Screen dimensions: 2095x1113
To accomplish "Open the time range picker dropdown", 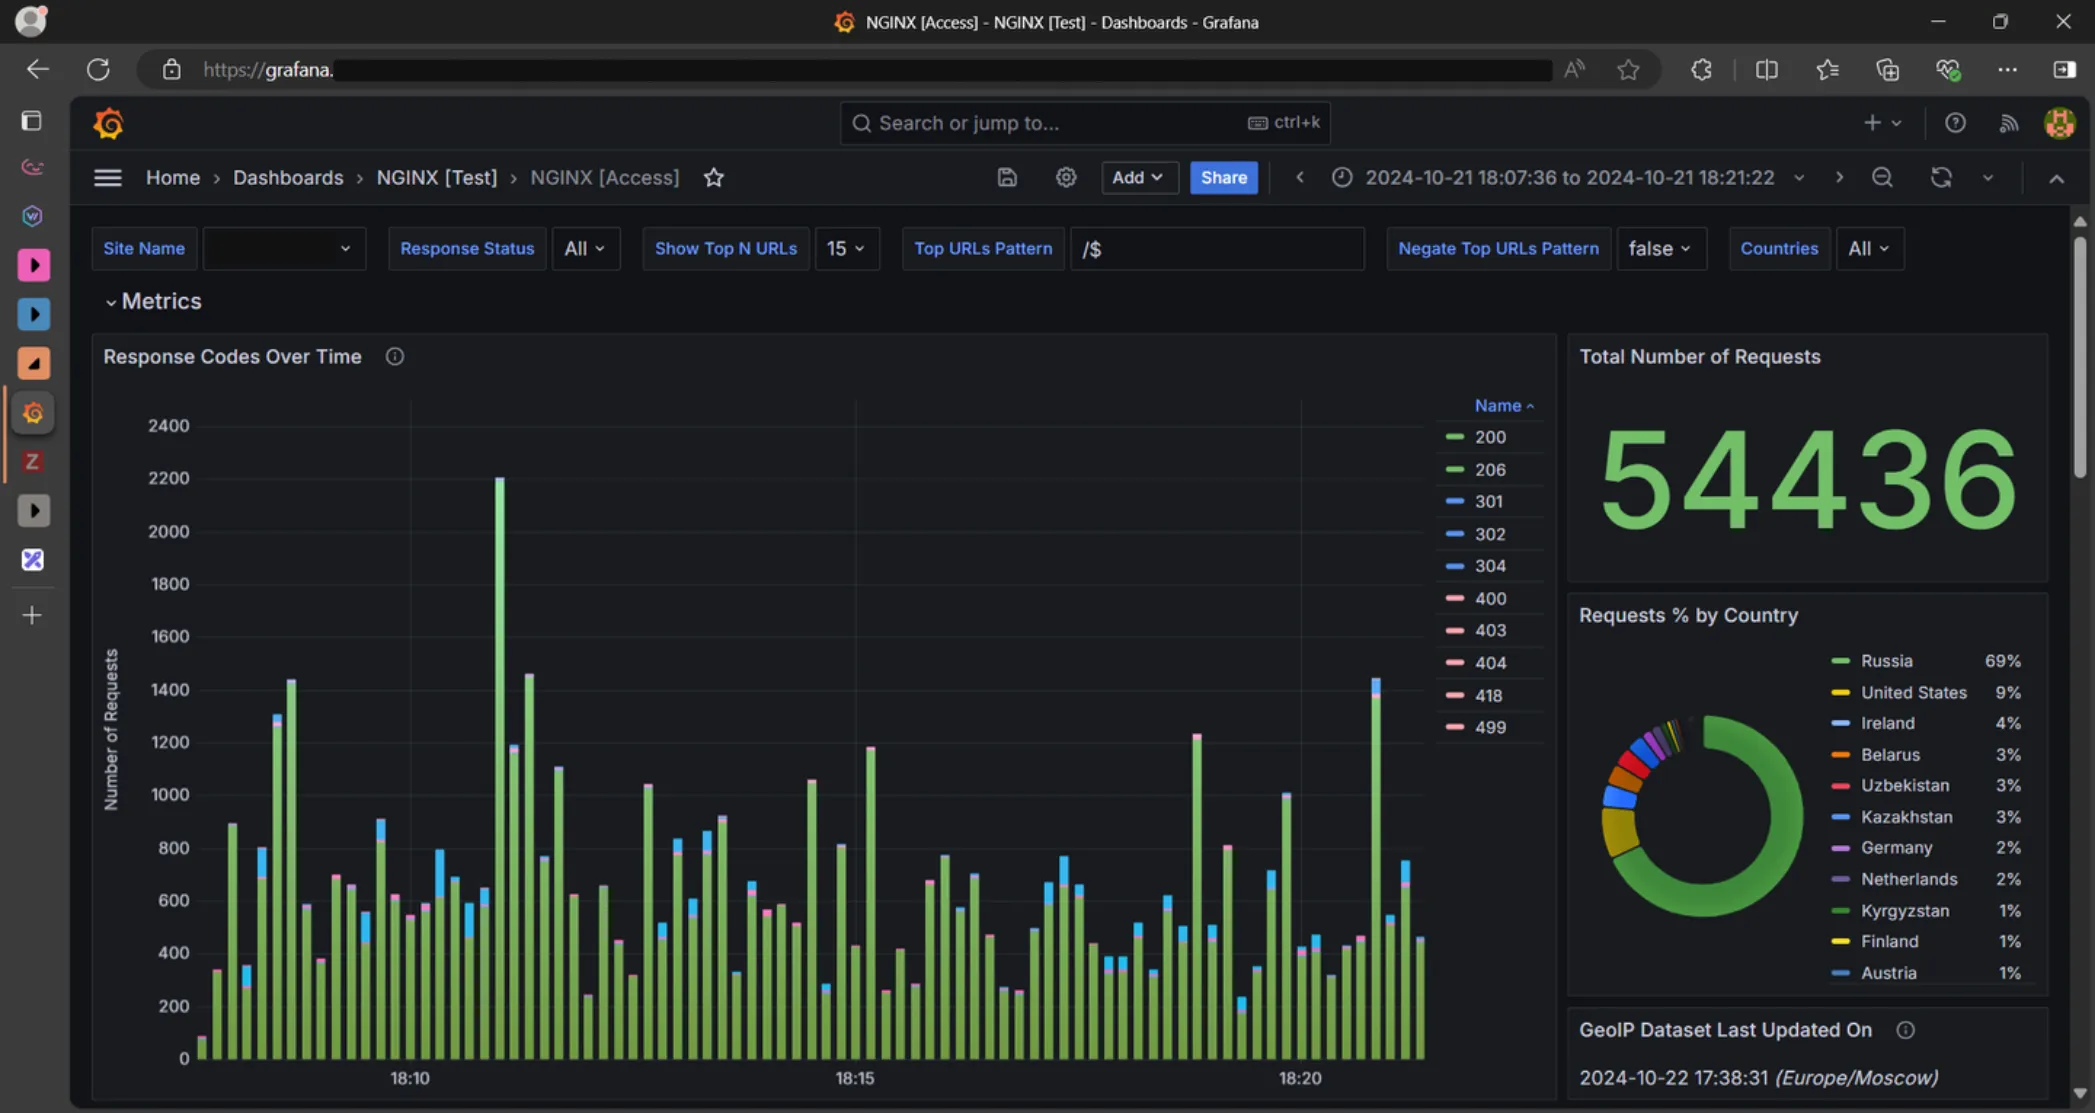I will click(1568, 177).
